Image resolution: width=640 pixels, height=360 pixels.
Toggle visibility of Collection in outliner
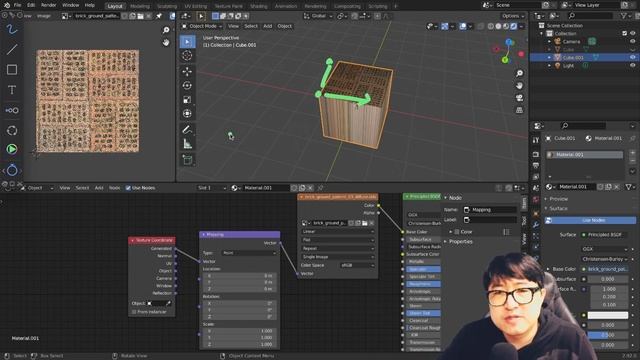tap(633, 33)
